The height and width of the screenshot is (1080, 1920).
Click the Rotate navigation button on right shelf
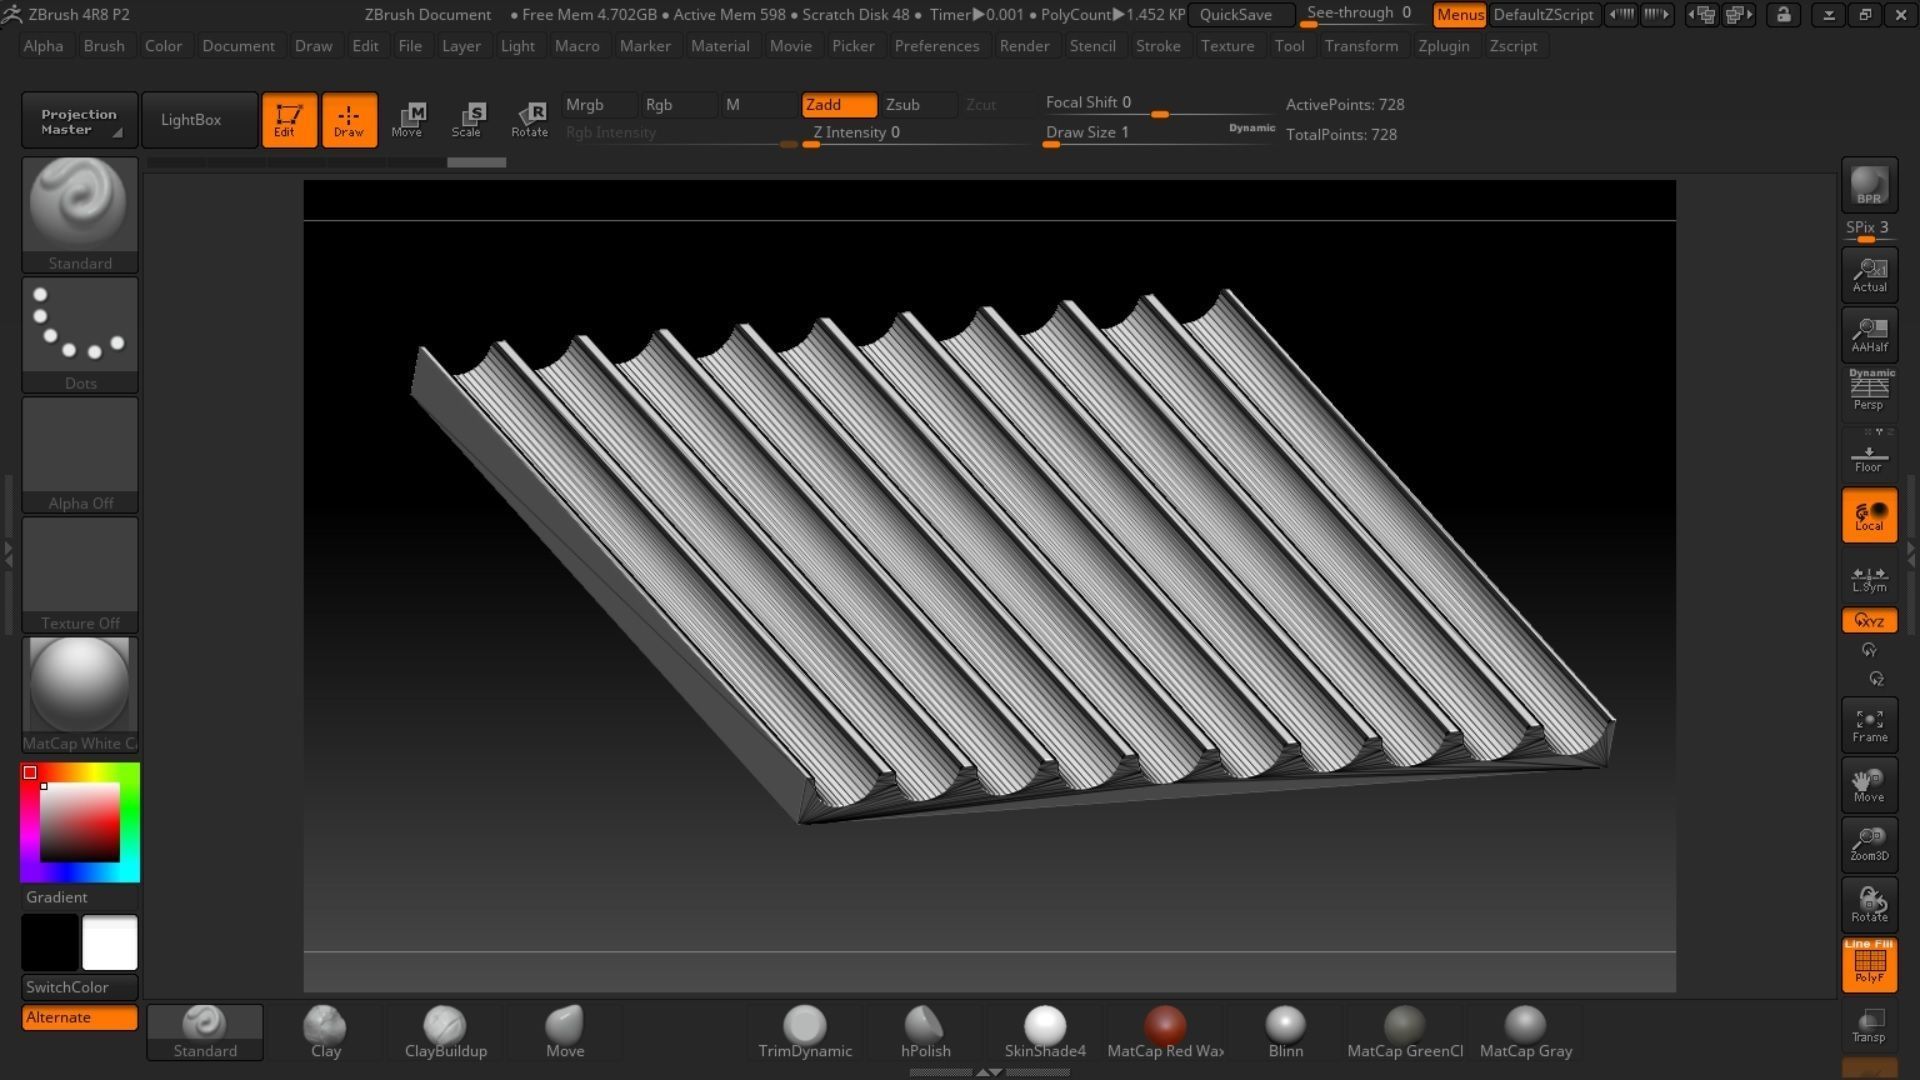point(1869,905)
